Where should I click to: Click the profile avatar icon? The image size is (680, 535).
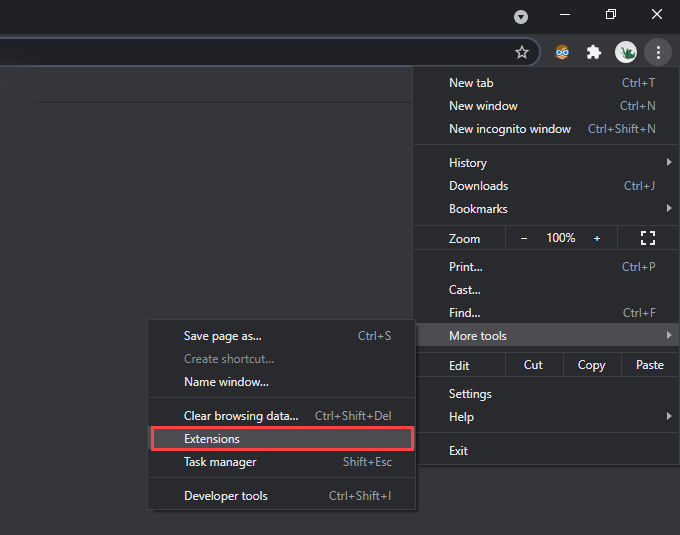pyautogui.click(x=626, y=52)
